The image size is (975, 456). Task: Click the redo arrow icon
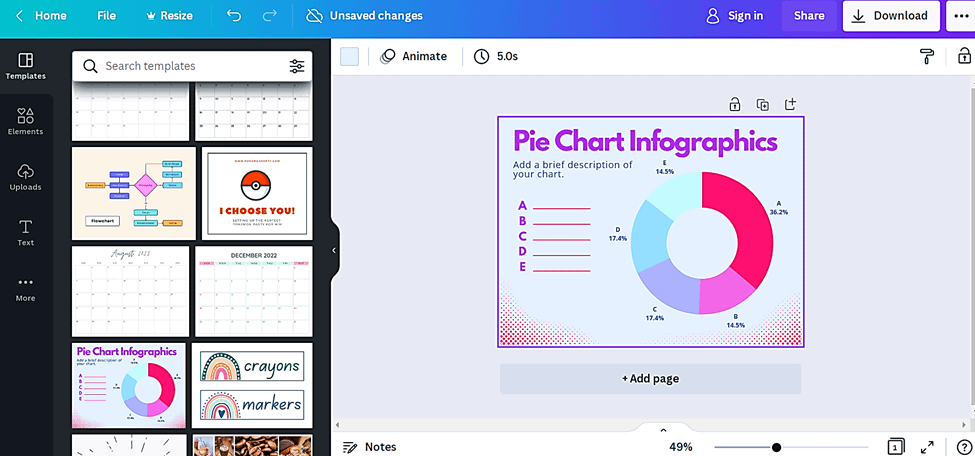(x=269, y=16)
